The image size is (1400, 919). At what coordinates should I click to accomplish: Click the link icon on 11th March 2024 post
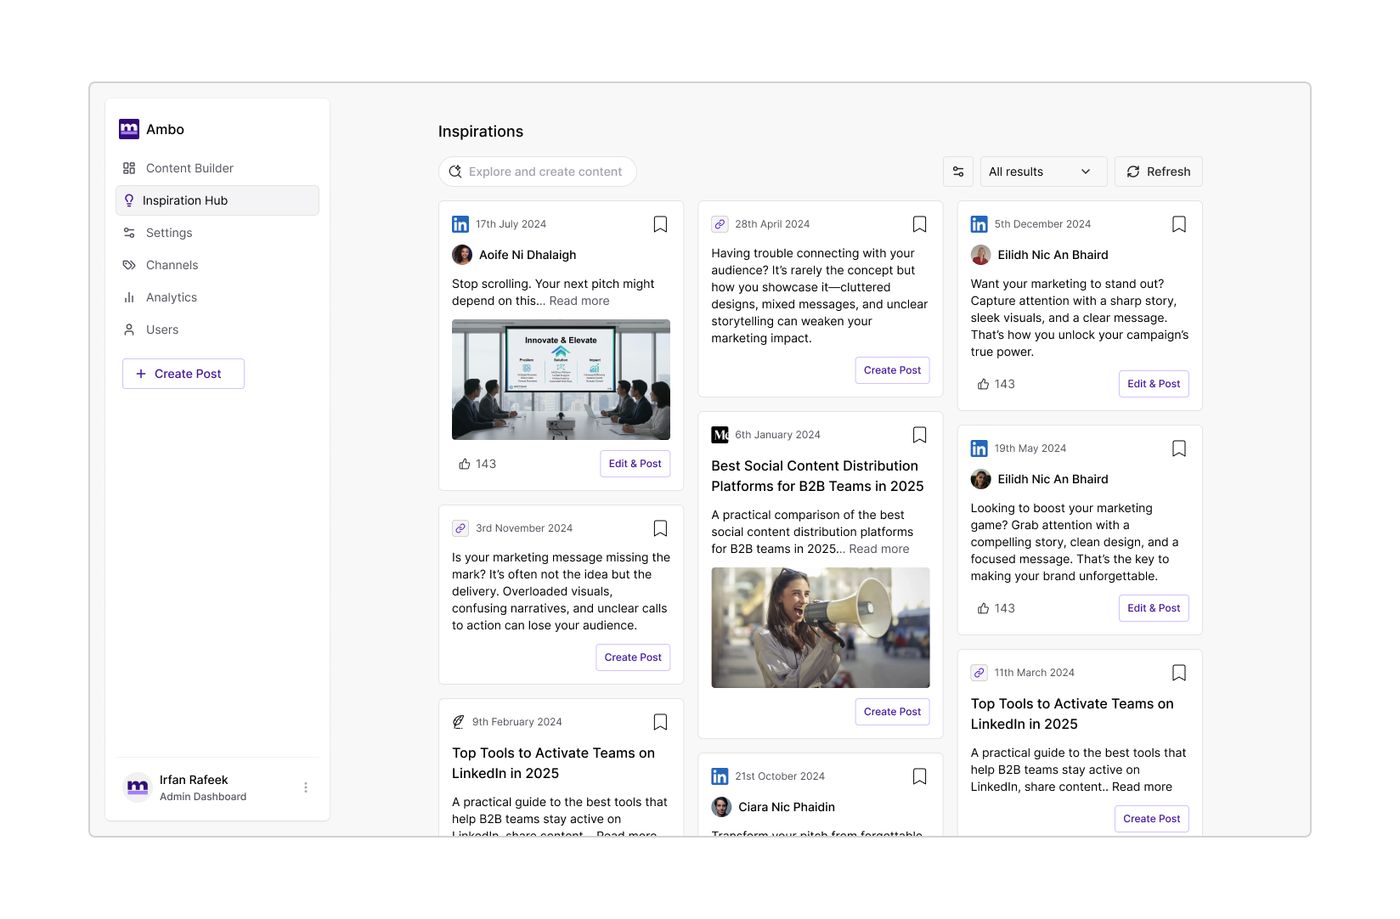click(x=979, y=673)
